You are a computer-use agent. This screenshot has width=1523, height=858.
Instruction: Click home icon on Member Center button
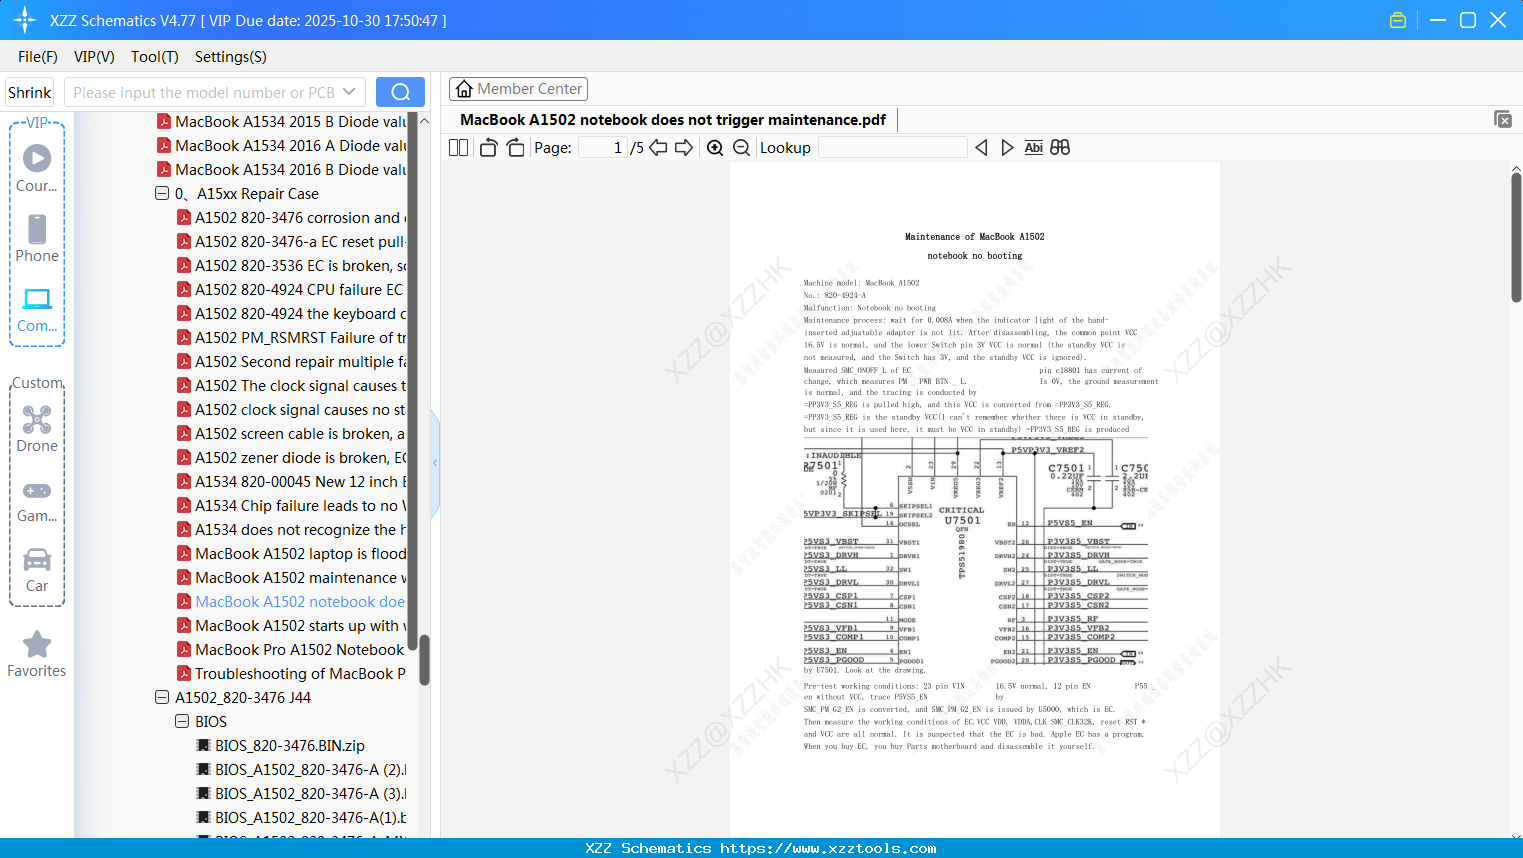click(464, 89)
